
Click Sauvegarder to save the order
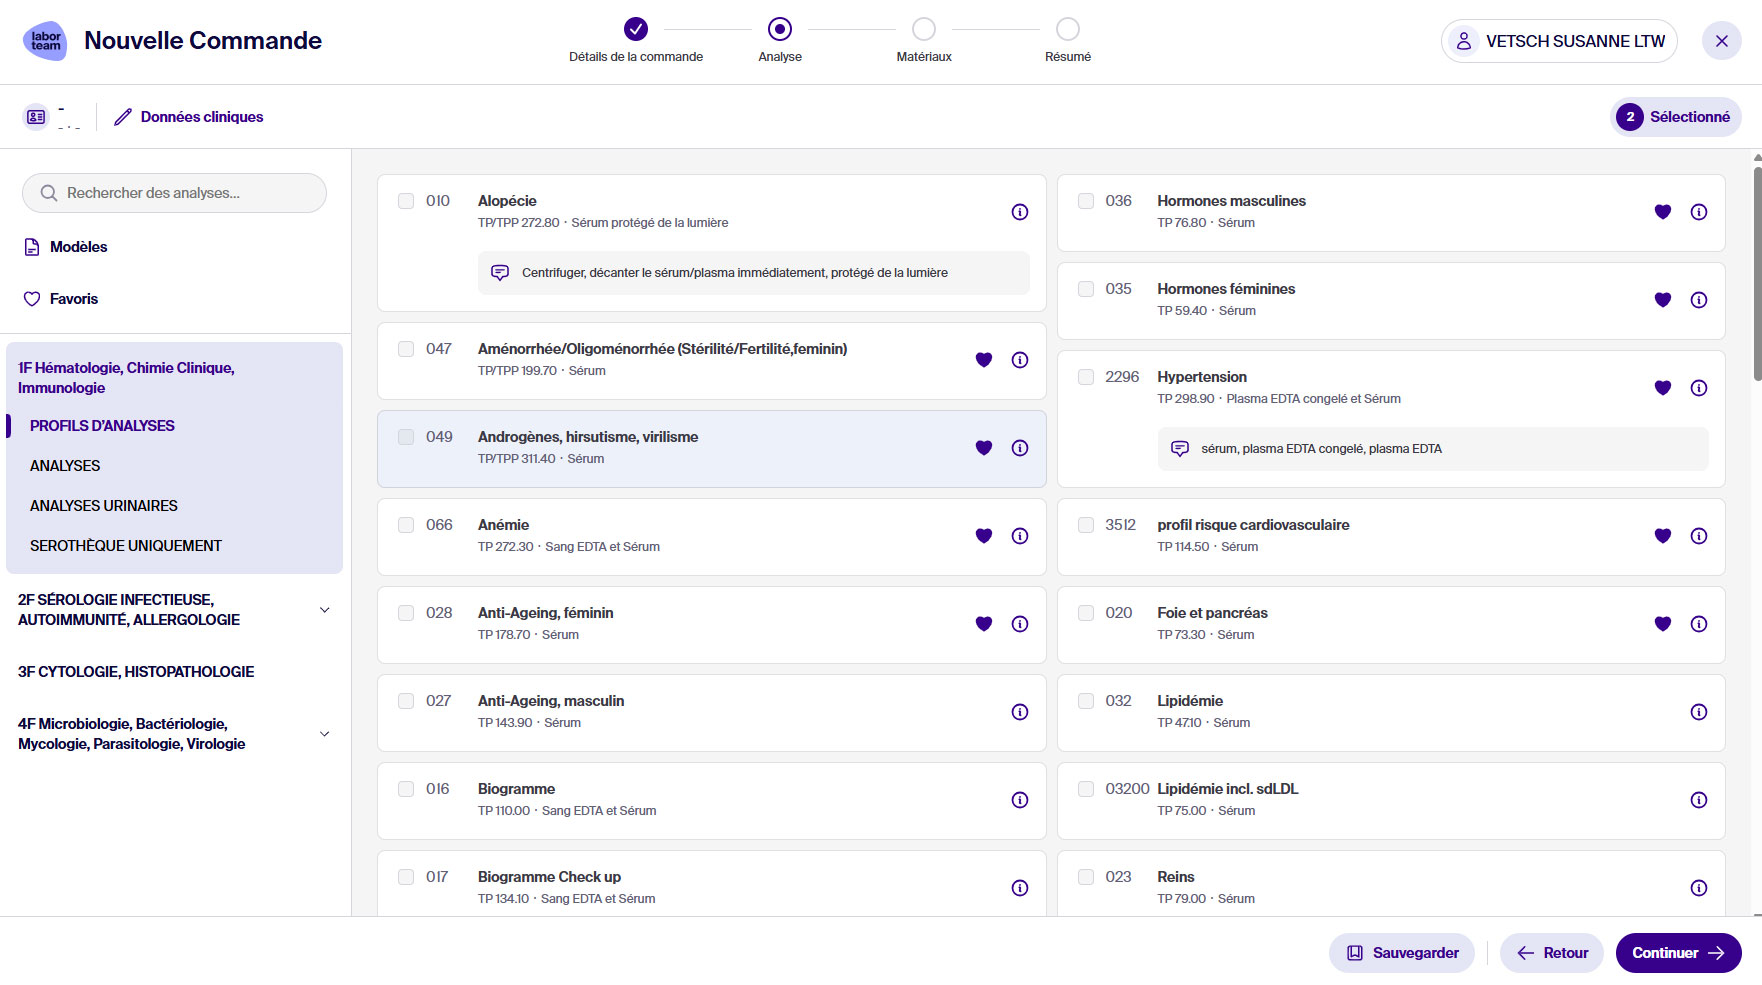pyautogui.click(x=1401, y=953)
